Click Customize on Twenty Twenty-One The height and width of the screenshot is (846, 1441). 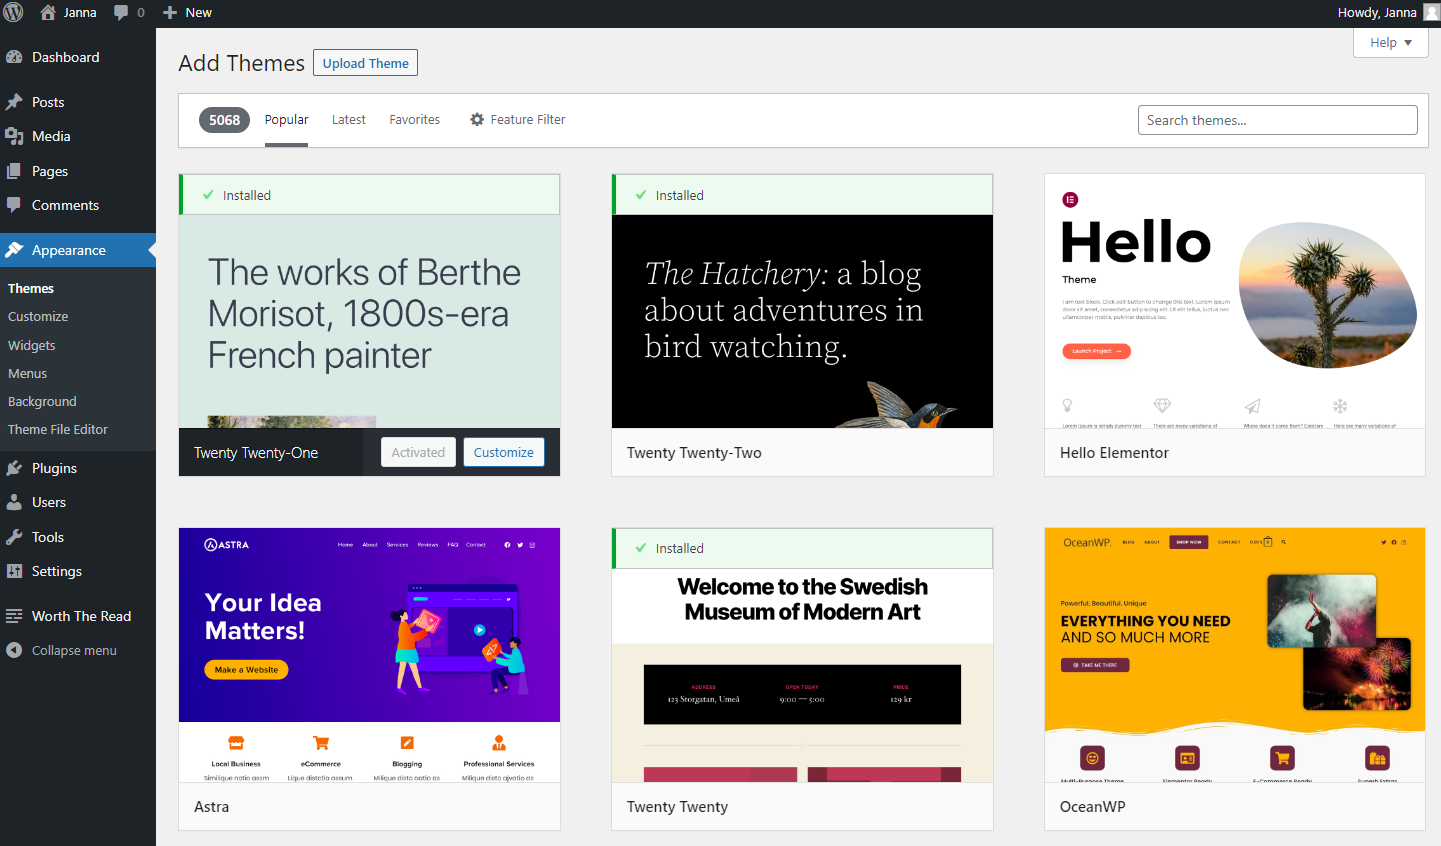pos(504,452)
